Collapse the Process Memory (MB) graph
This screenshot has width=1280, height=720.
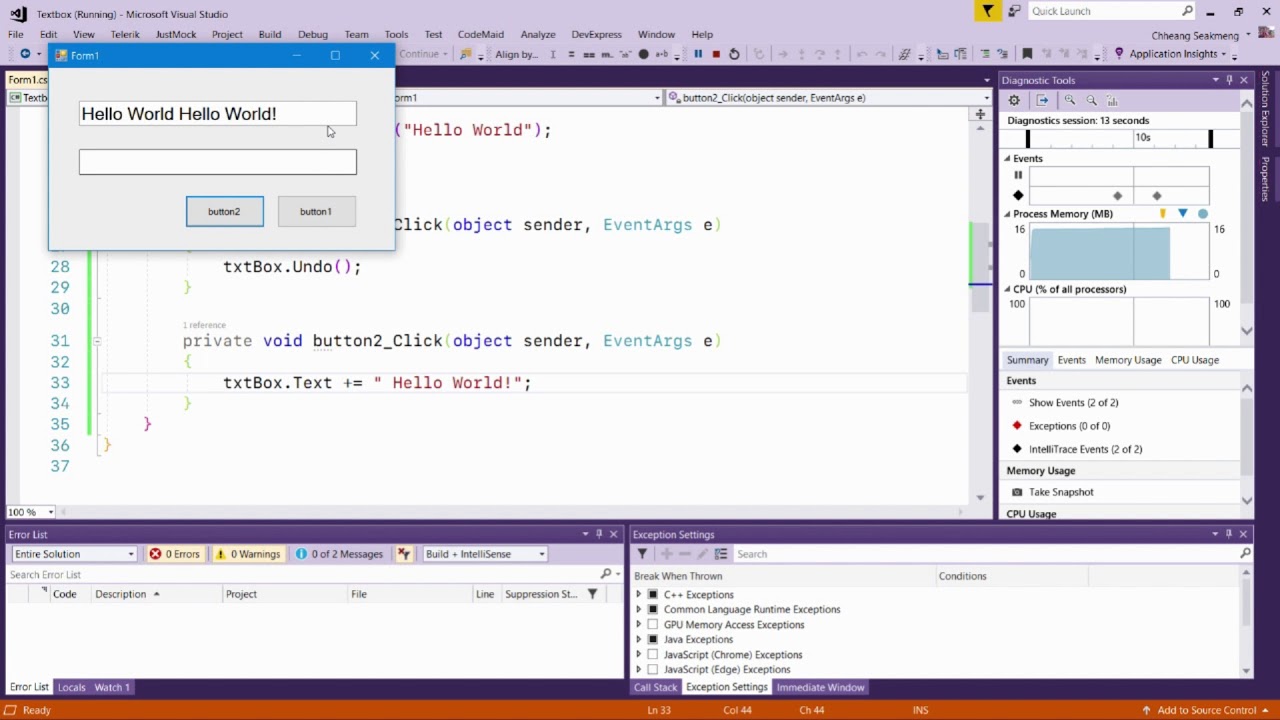tap(1007, 214)
